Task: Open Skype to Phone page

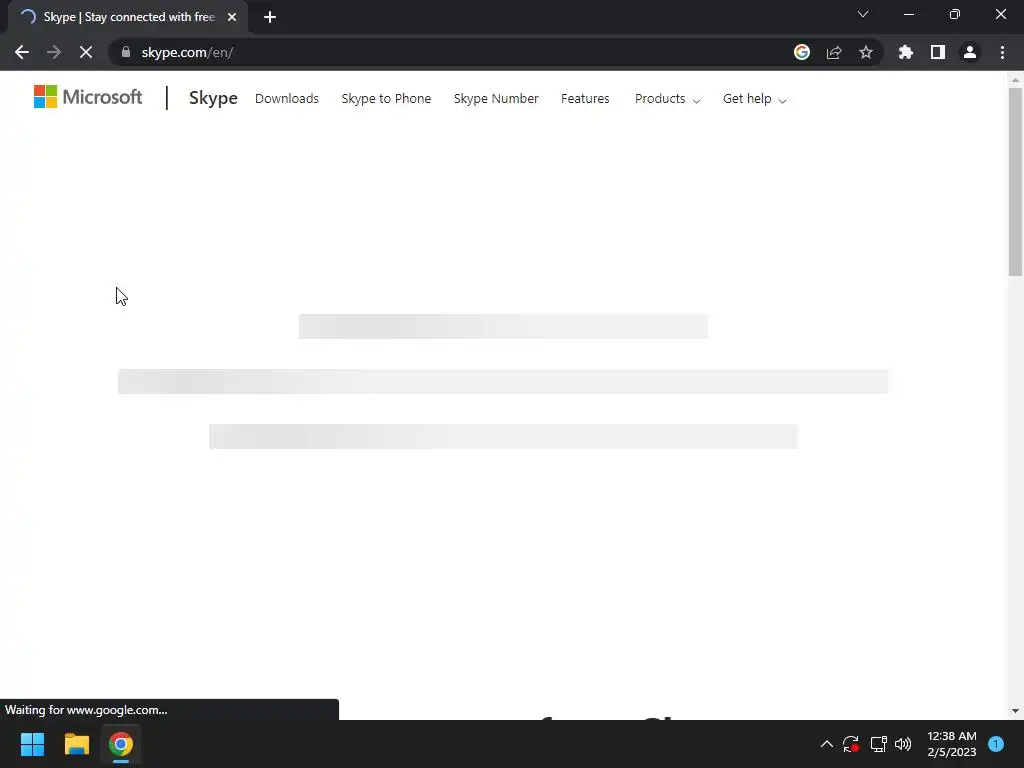Action: click(386, 99)
